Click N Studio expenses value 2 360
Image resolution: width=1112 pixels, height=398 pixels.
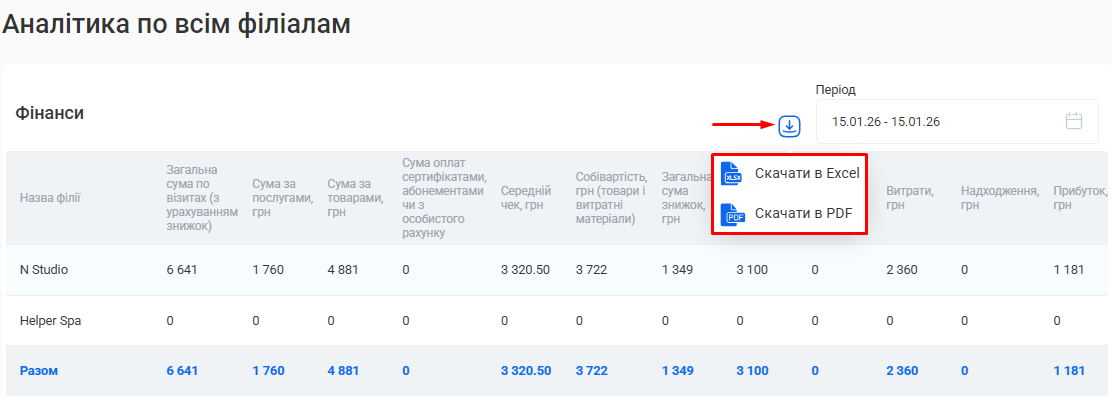click(x=902, y=270)
